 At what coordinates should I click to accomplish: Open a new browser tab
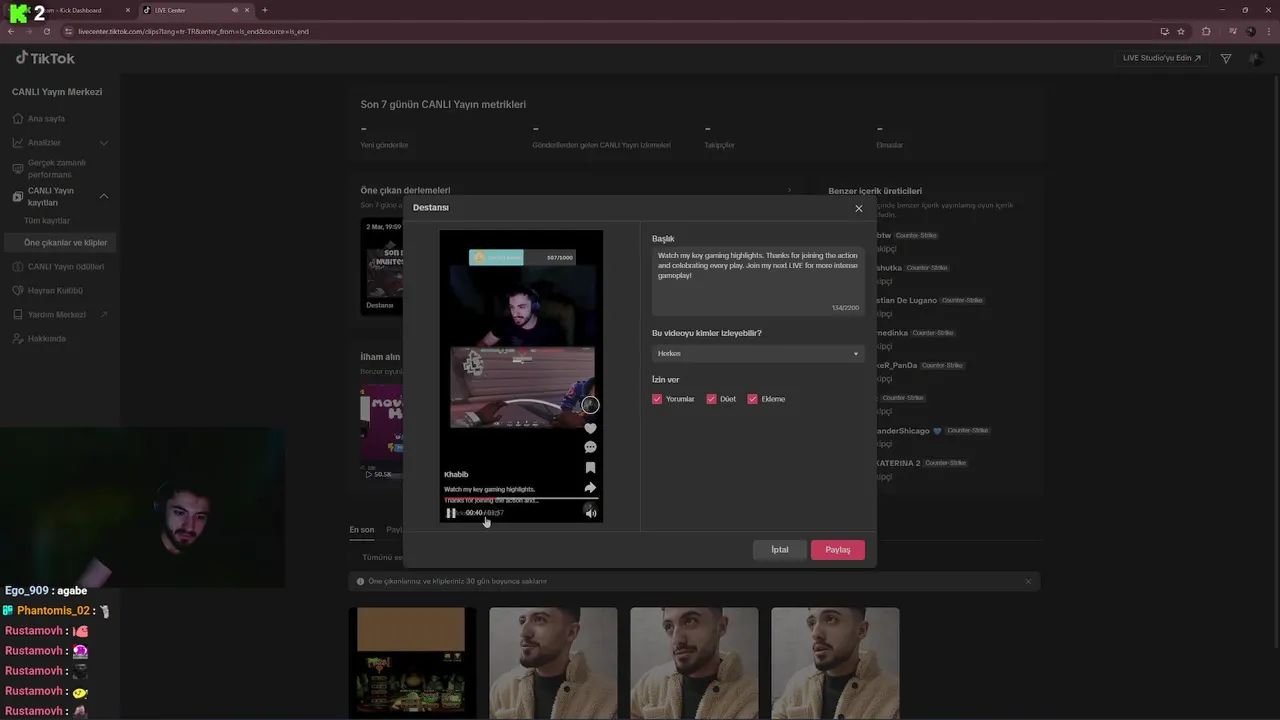pos(265,10)
